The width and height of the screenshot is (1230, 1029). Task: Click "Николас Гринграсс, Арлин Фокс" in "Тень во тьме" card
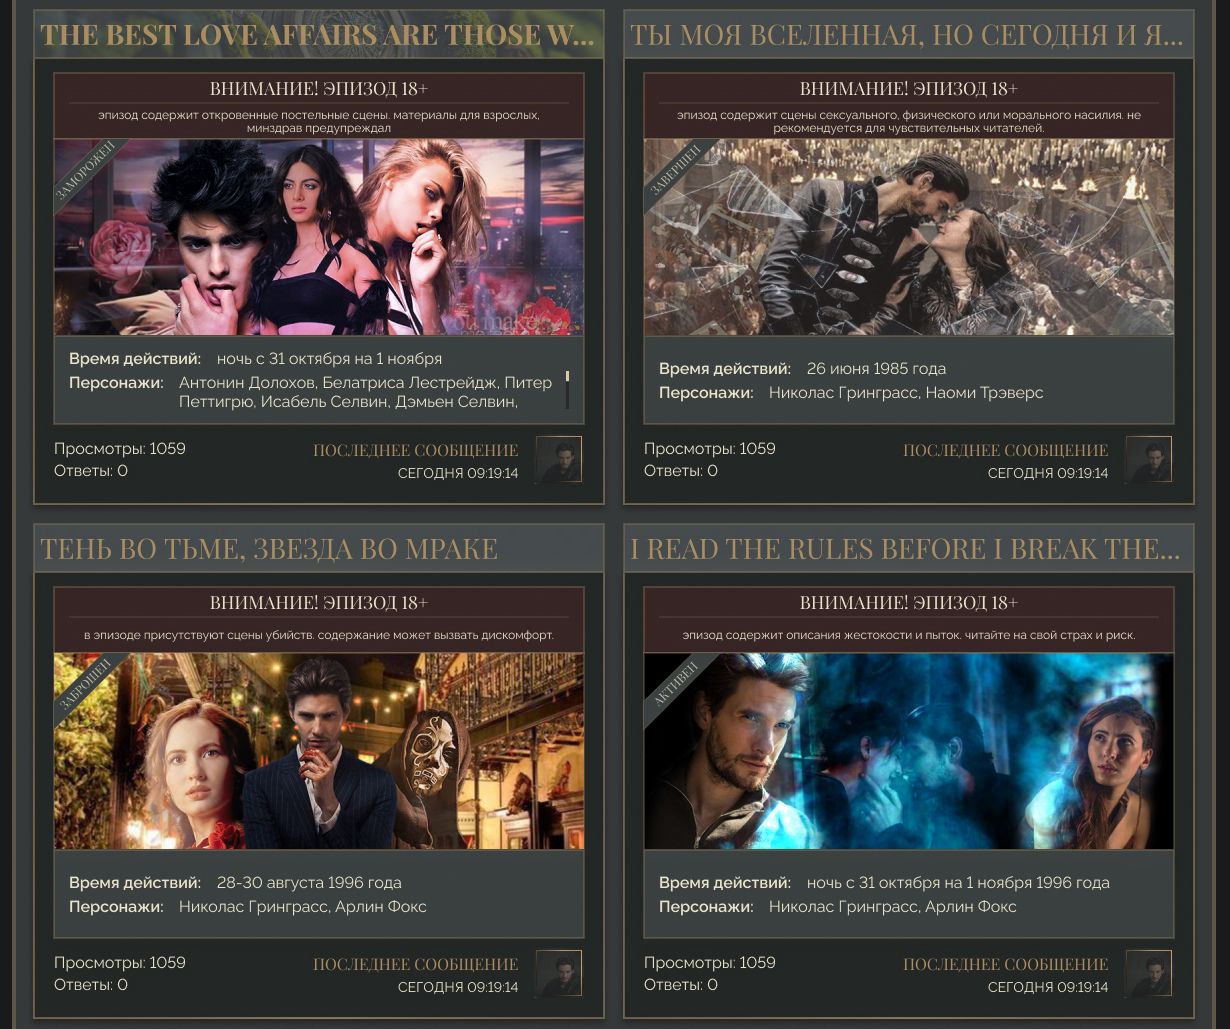303,907
